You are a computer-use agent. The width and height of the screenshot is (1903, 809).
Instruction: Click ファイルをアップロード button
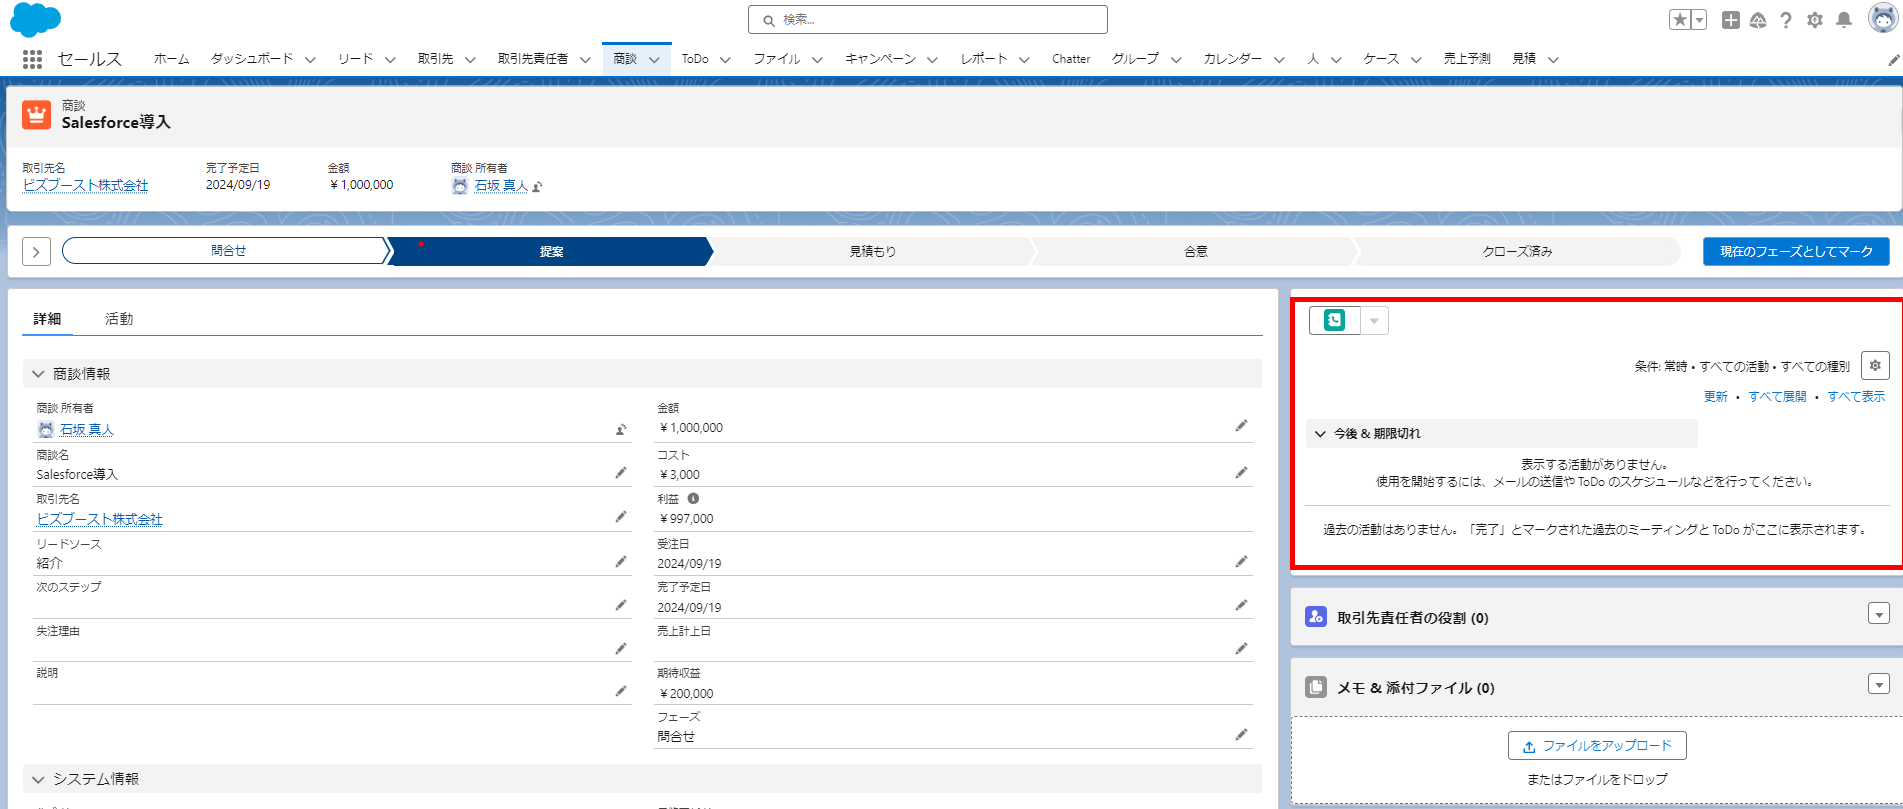coord(1597,746)
